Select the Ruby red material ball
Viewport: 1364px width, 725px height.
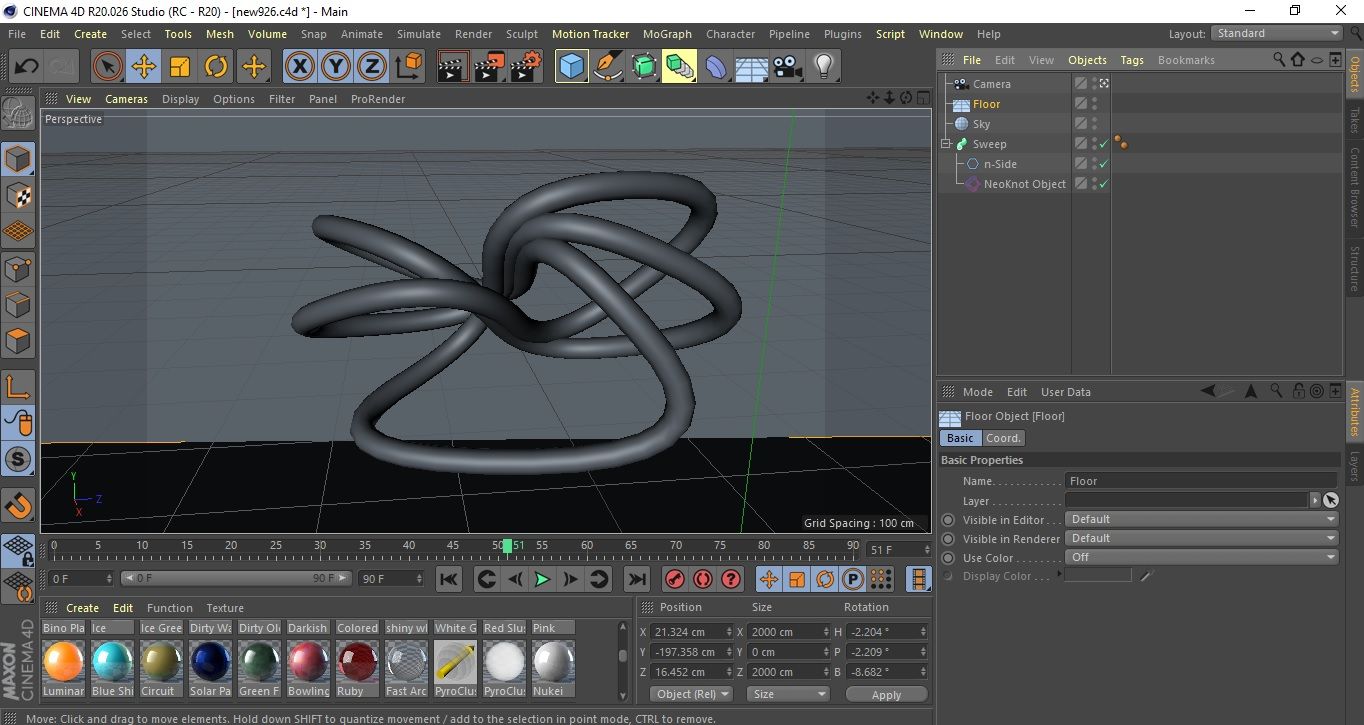pos(357,661)
